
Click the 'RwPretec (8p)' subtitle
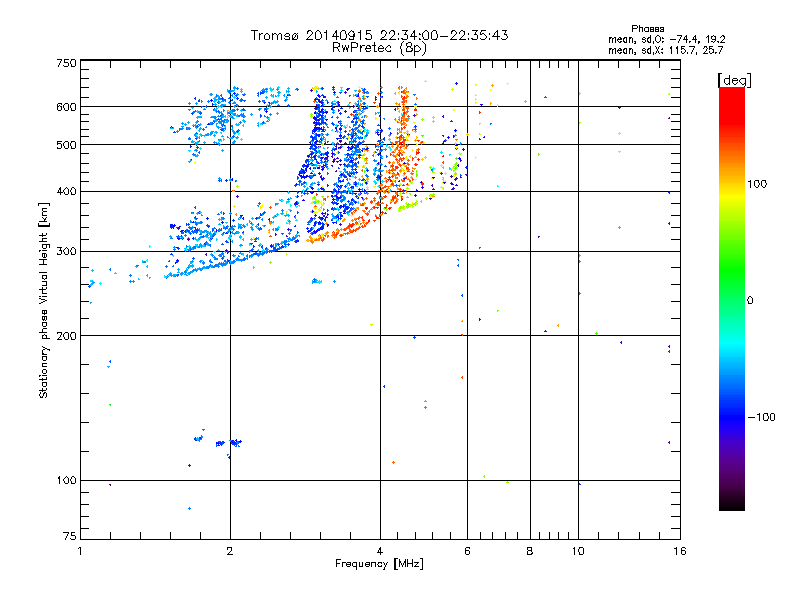[x=379, y=48]
